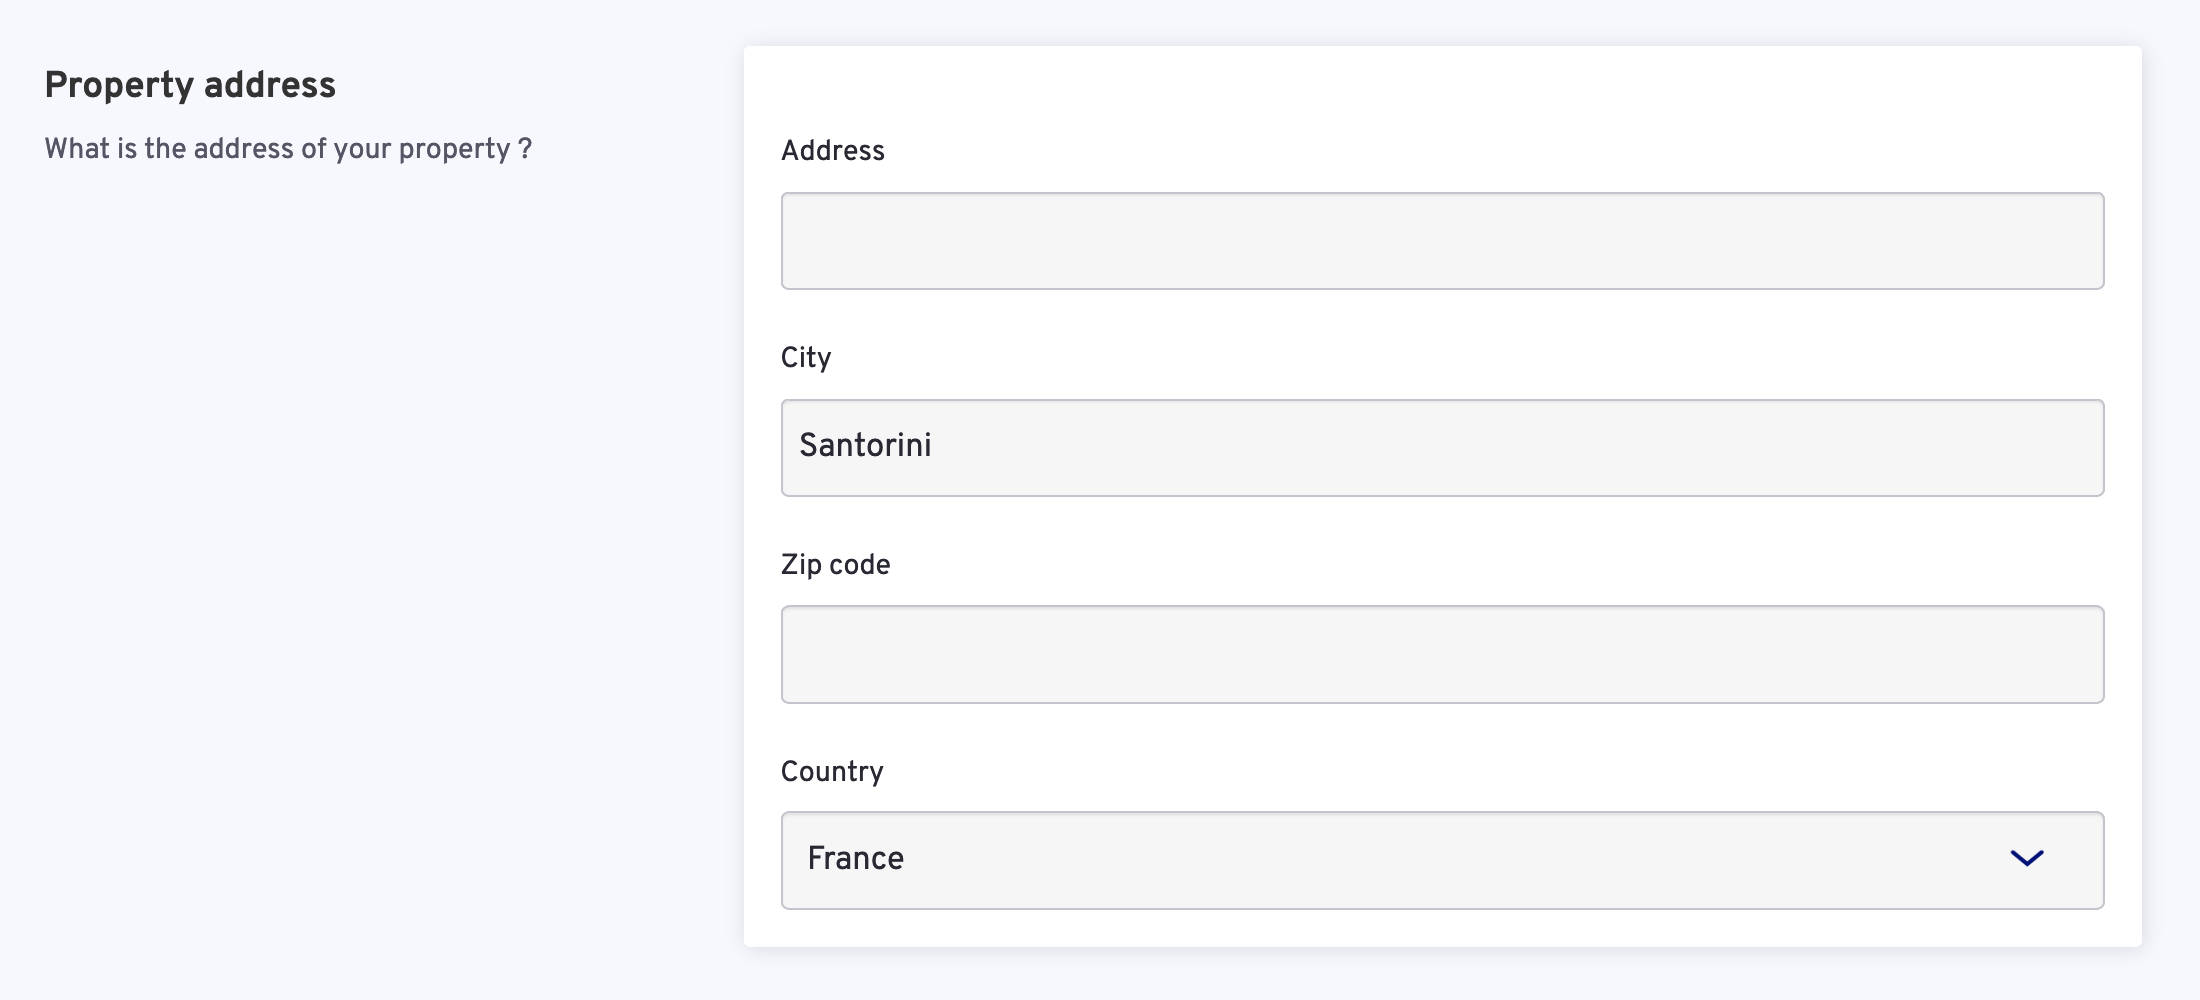Screen dimensions: 2200x1000
Task: Click the Property address heading
Action: (x=190, y=85)
